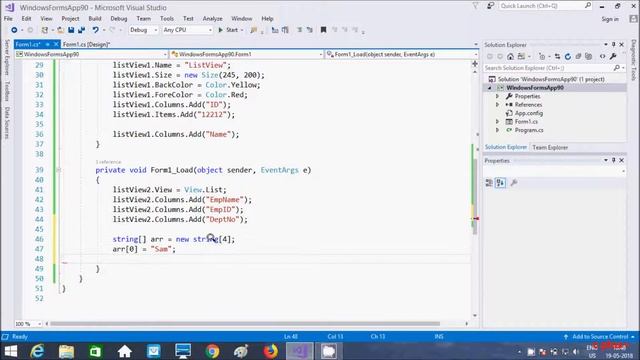Open Properties wrench icon in Solution Explorer toolbar
The height and width of the screenshot is (360, 640).
613,56
